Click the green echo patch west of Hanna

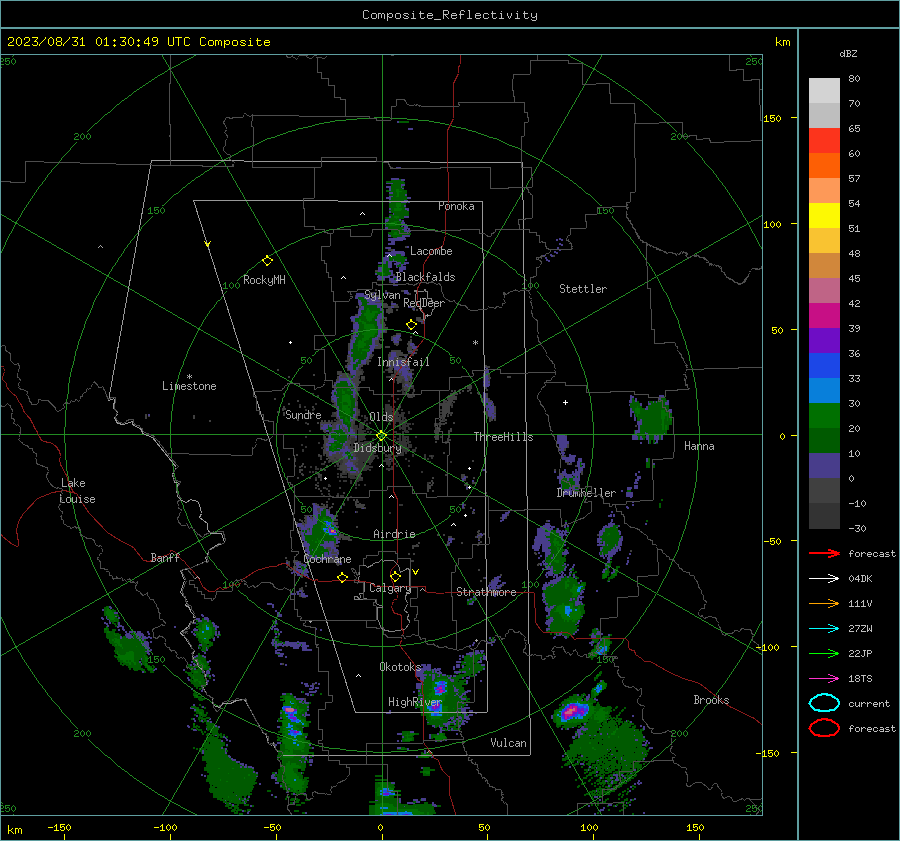click(x=651, y=417)
